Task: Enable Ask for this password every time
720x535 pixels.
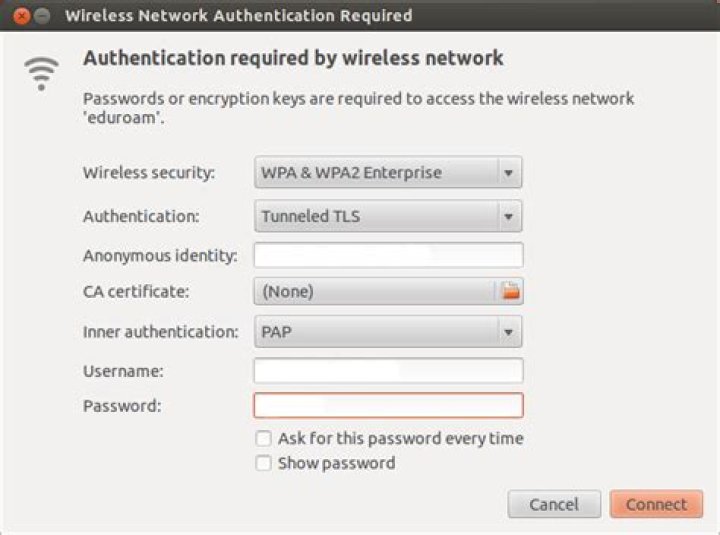Action: [264, 438]
